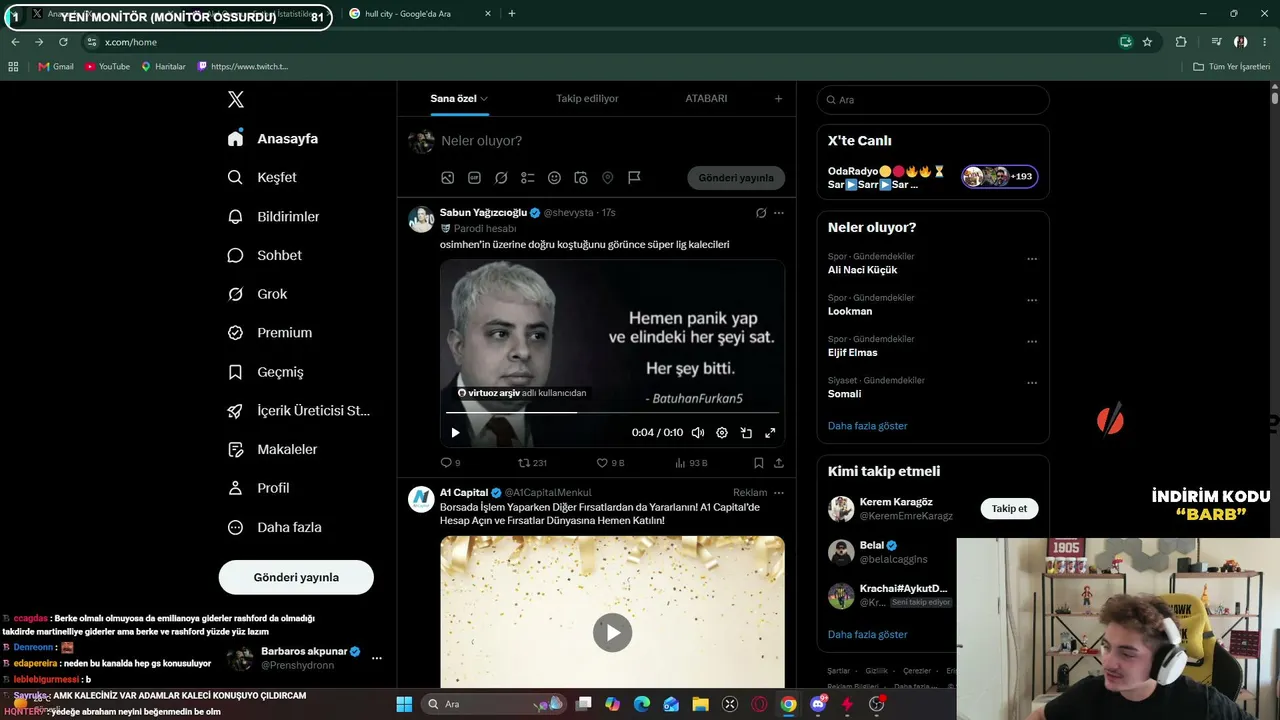
Task: Open Tüm Yer İşaretleri bookmarks folder
Action: [1232, 66]
